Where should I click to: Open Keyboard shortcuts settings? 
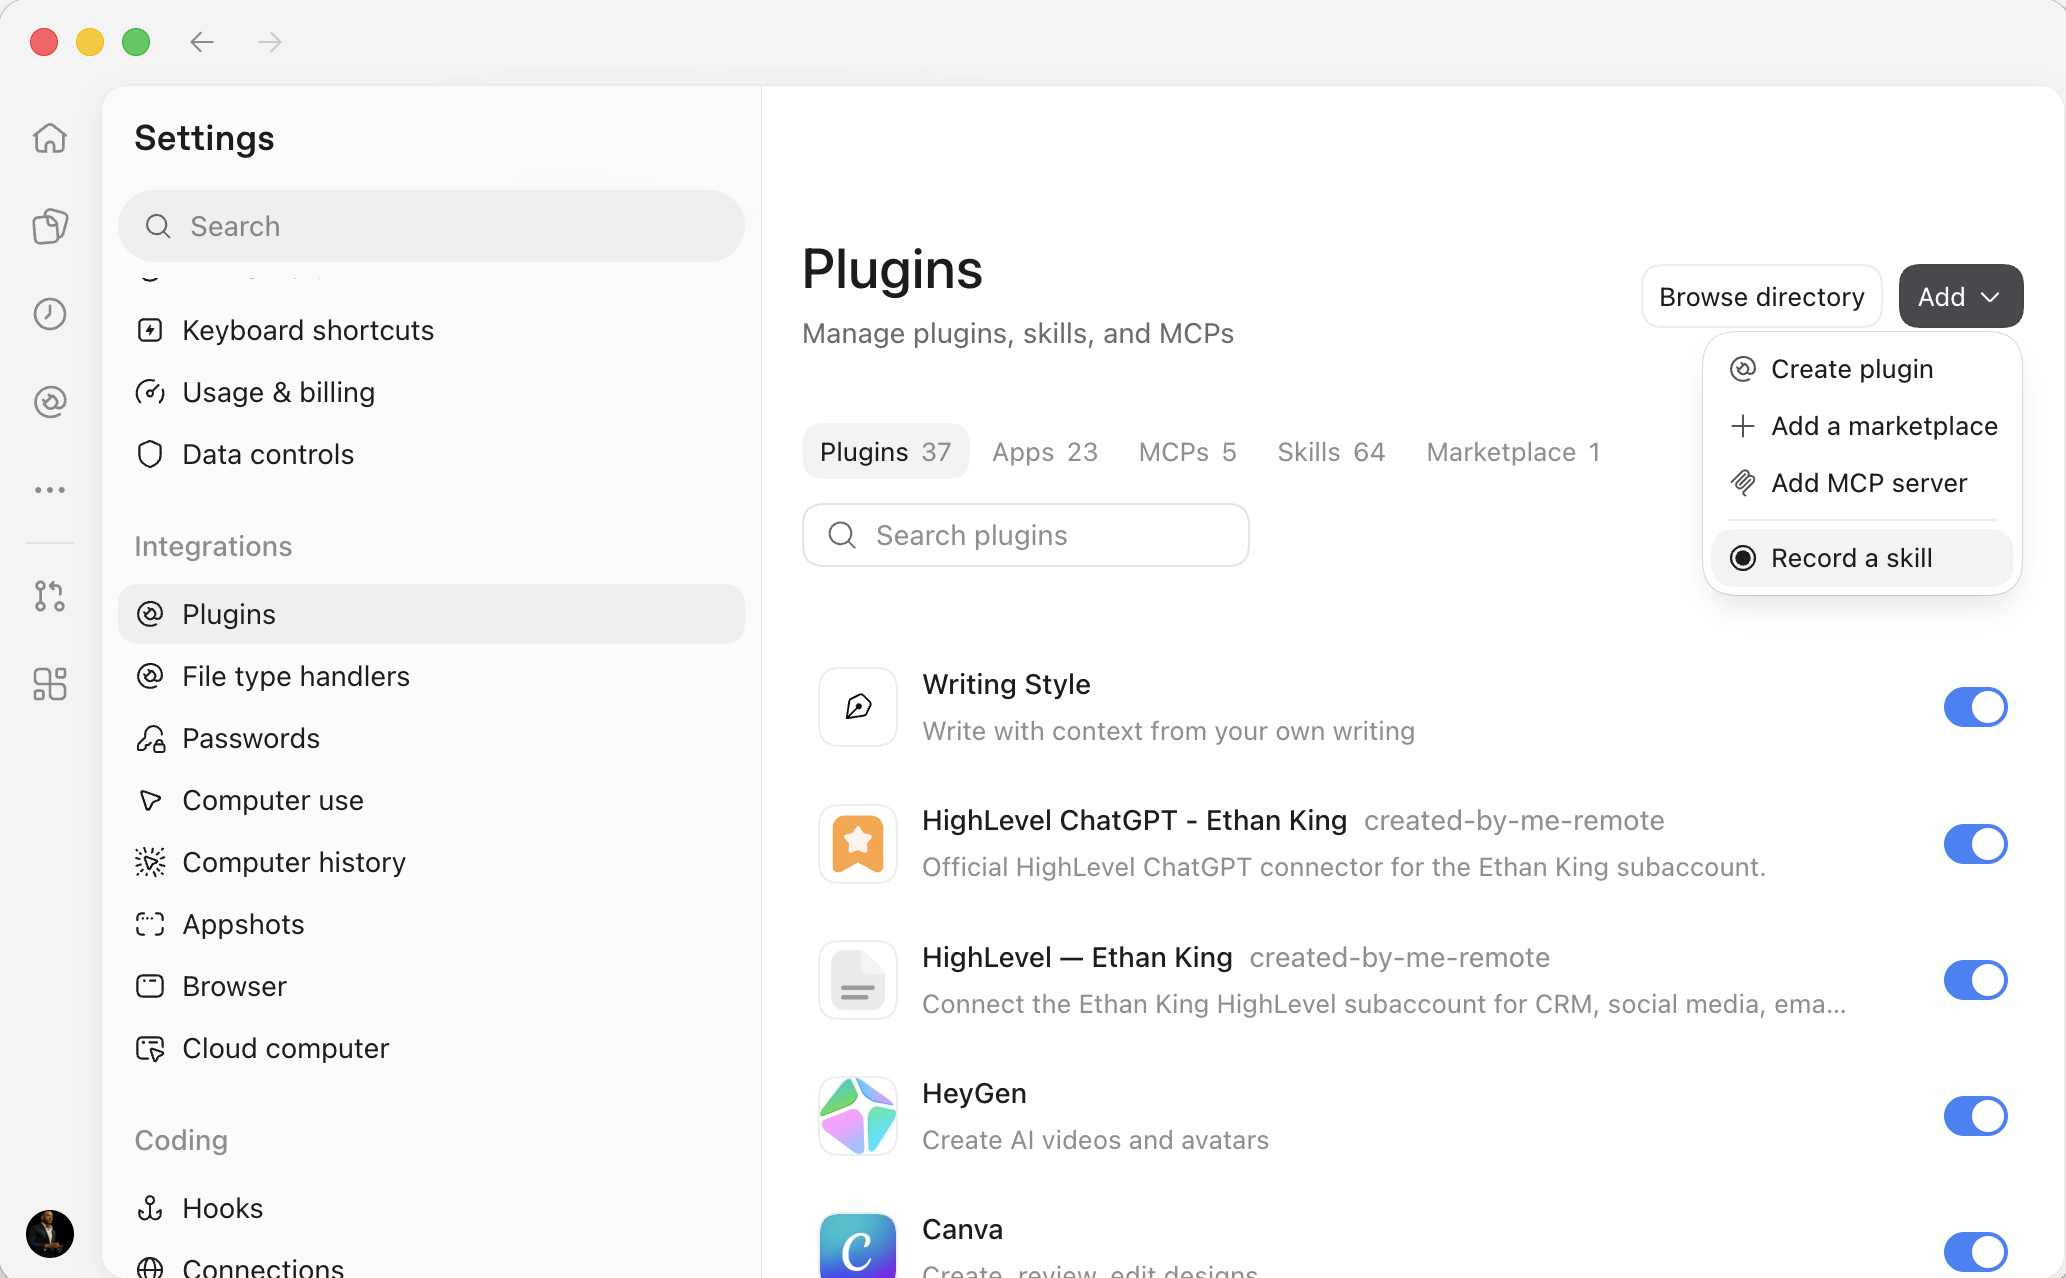click(x=431, y=330)
